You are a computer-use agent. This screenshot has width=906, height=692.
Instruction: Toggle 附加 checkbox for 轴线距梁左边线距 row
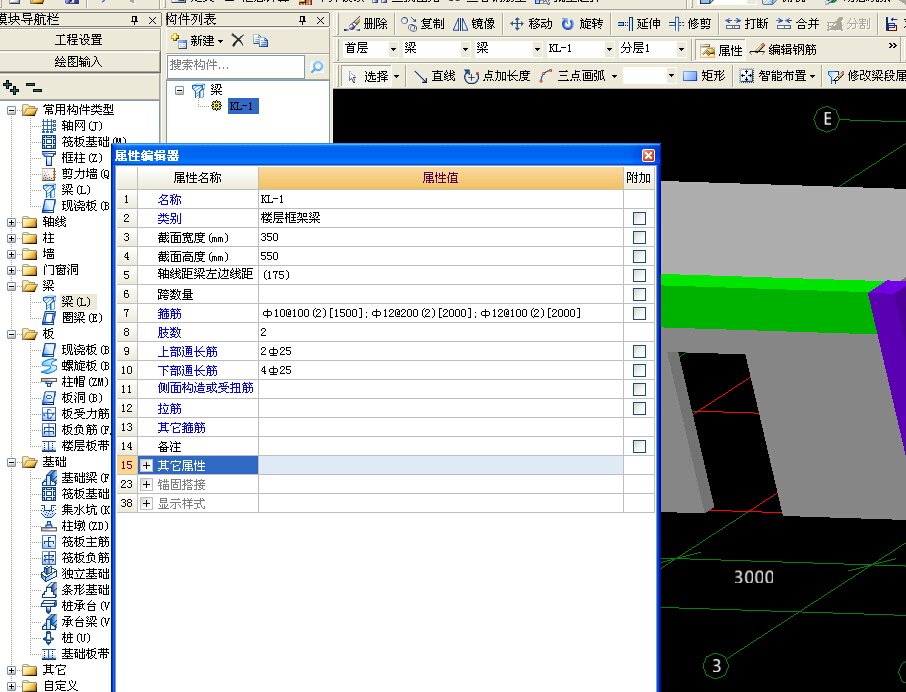pyautogui.click(x=639, y=276)
